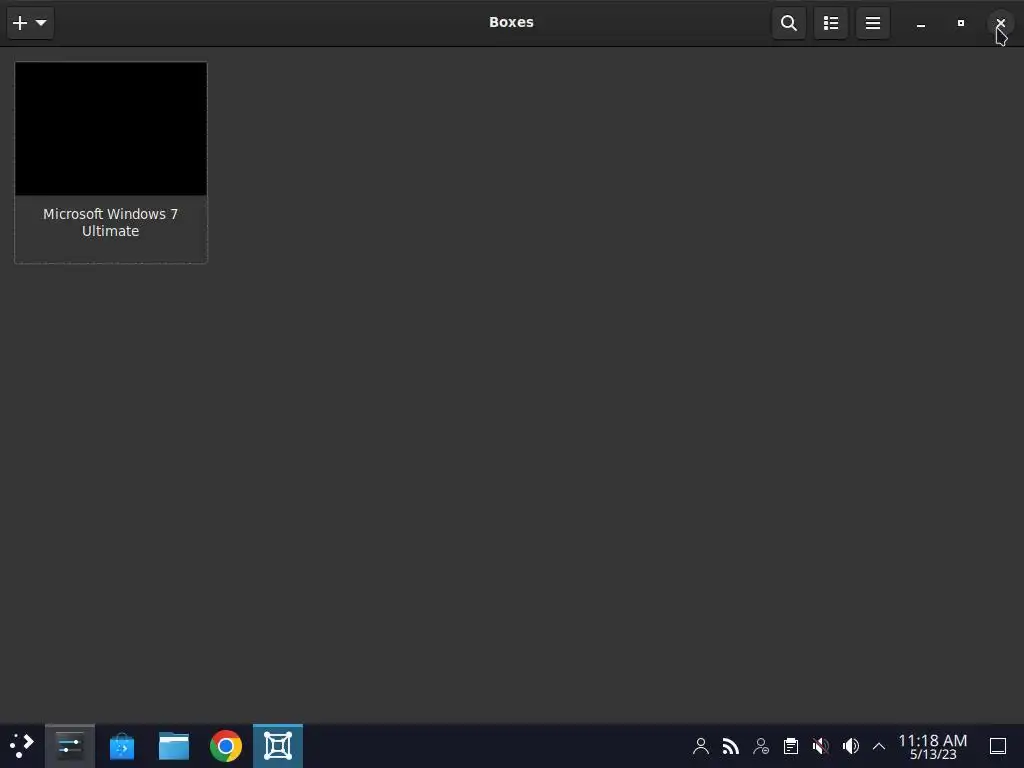Click the show desktop button
Image resolution: width=1024 pixels, height=768 pixels.
coord(998,746)
